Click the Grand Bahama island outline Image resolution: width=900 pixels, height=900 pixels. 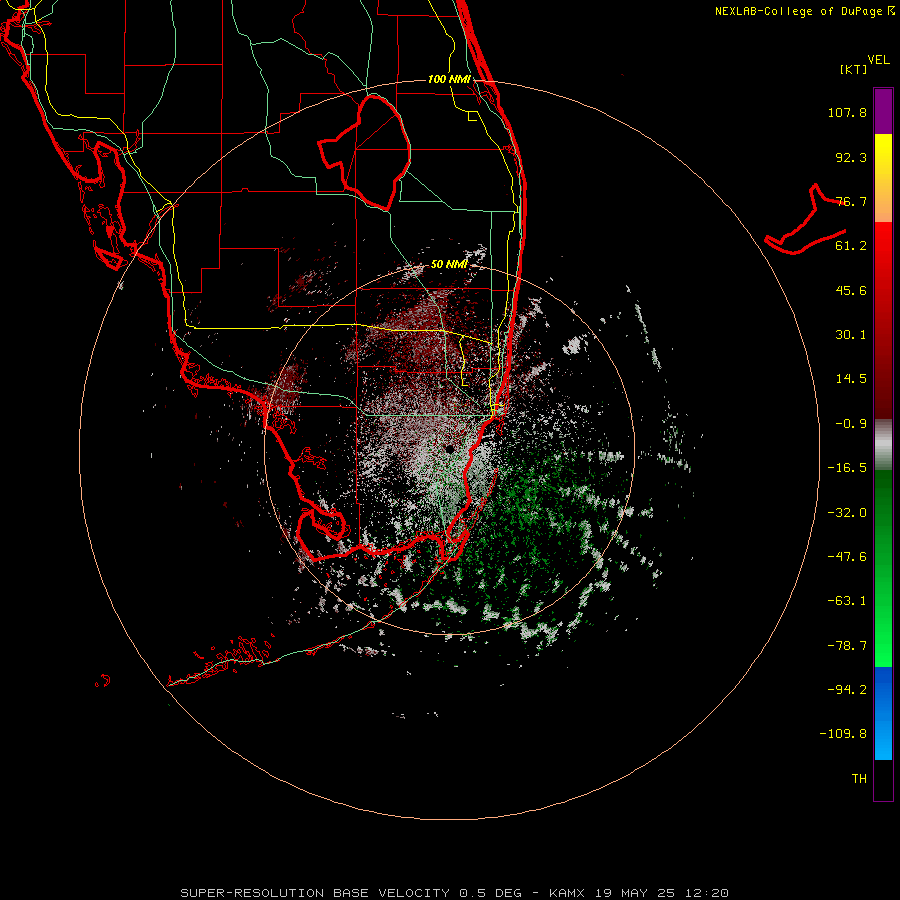(x=805, y=221)
